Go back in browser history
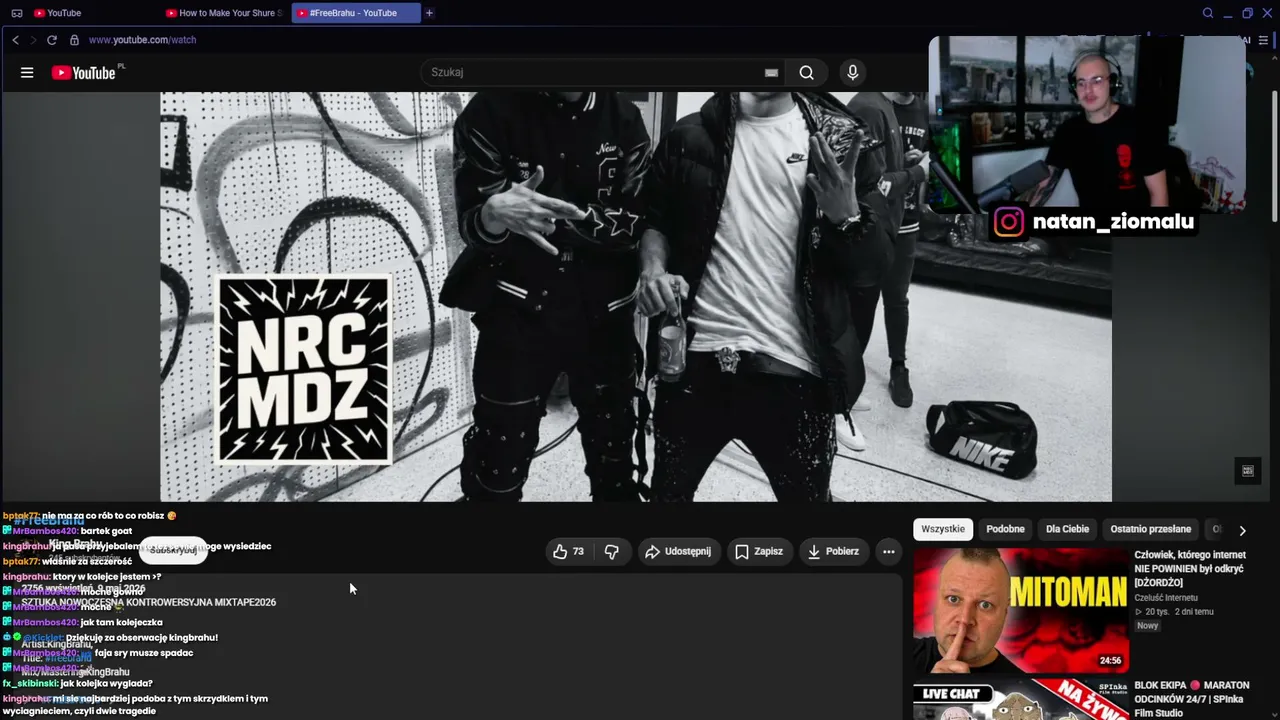The width and height of the screenshot is (1280, 720). click(x=15, y=40)
